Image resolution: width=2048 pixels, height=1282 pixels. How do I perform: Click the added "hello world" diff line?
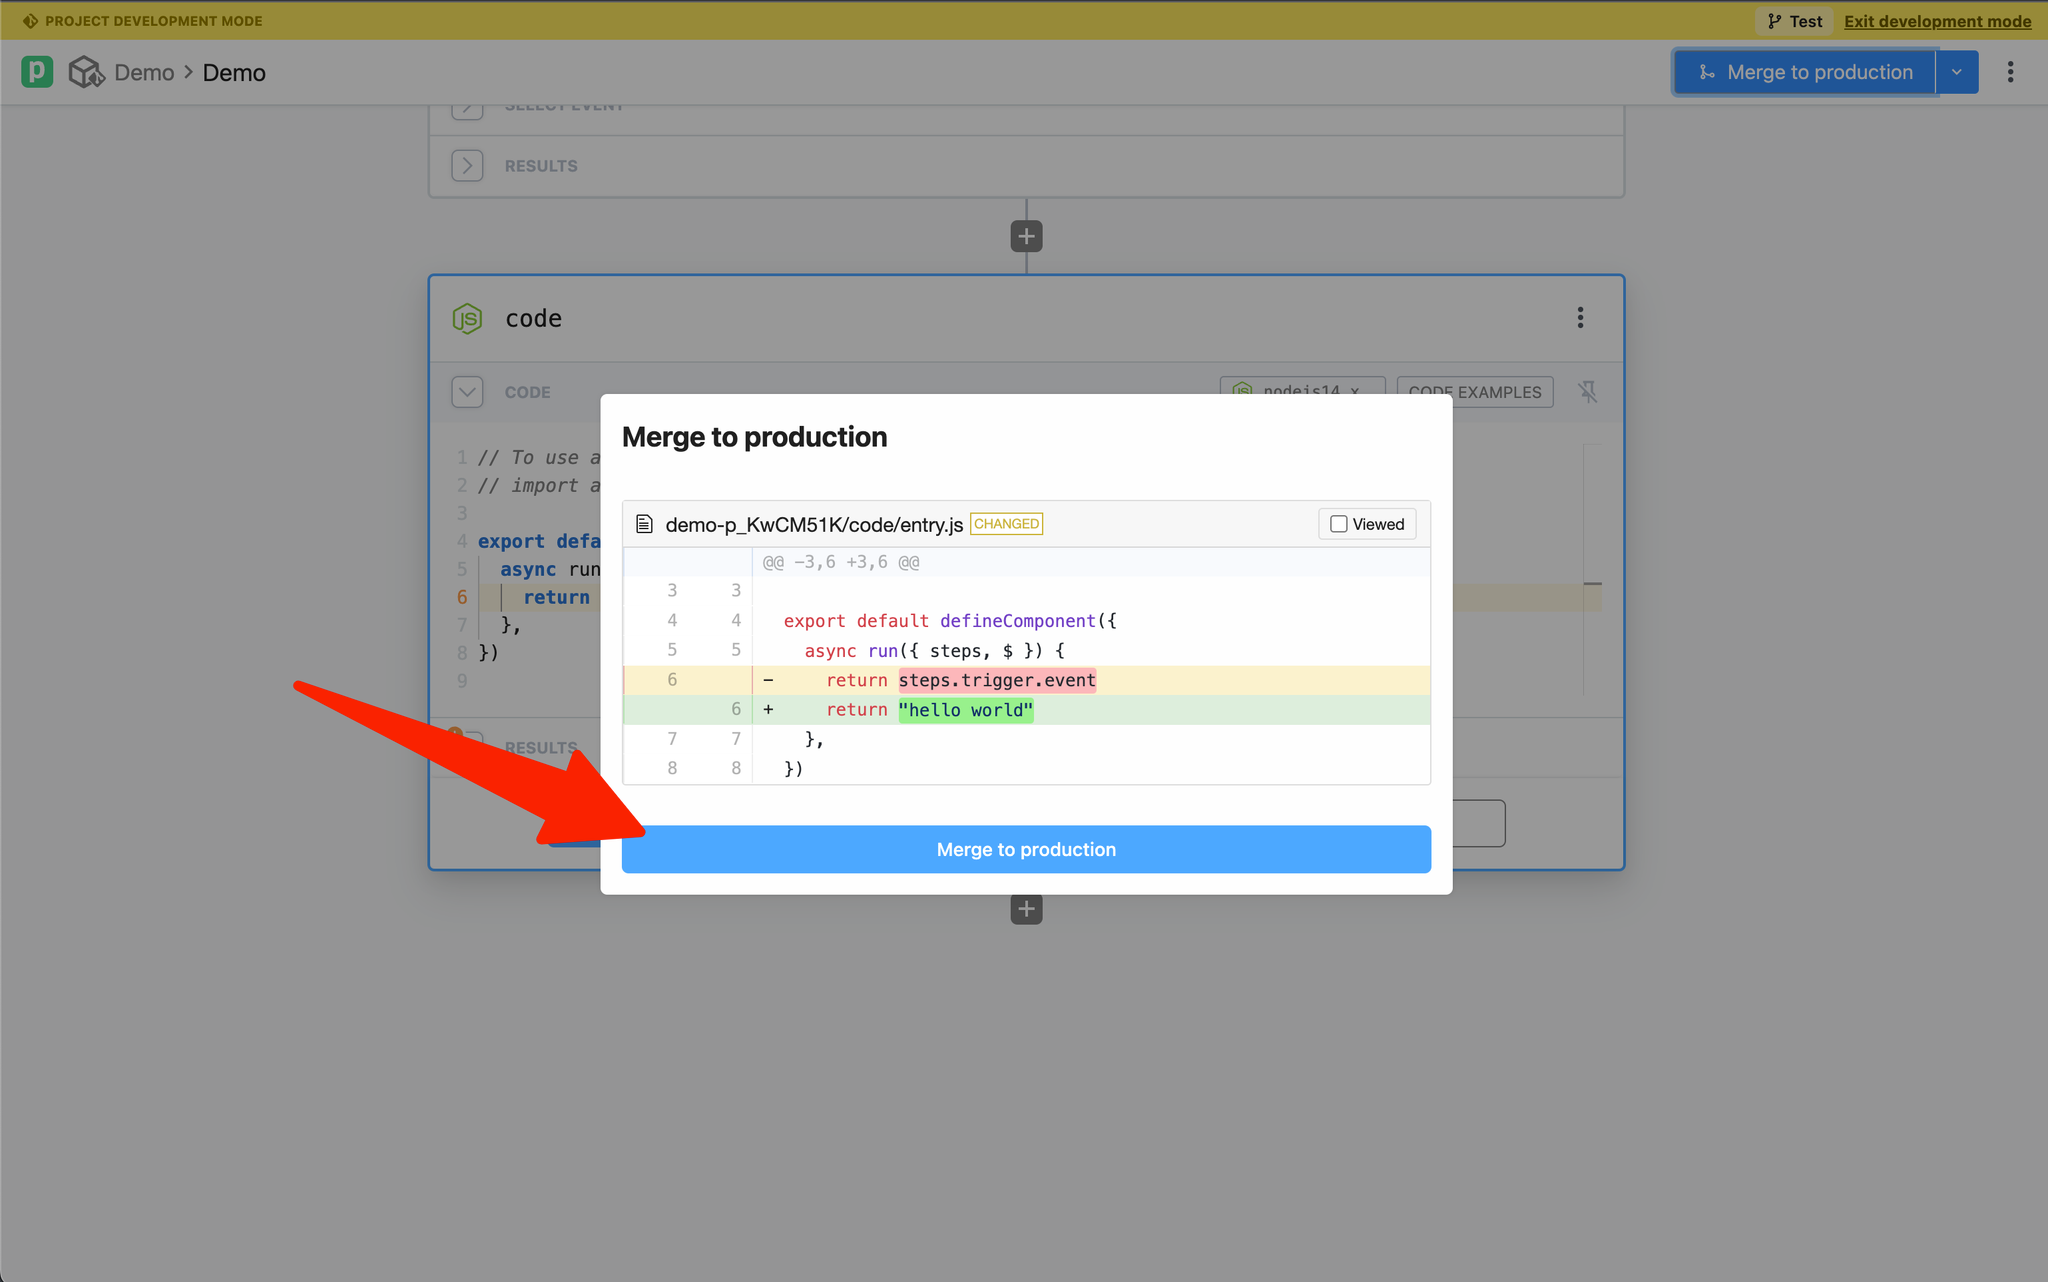[x=965, y=710]
